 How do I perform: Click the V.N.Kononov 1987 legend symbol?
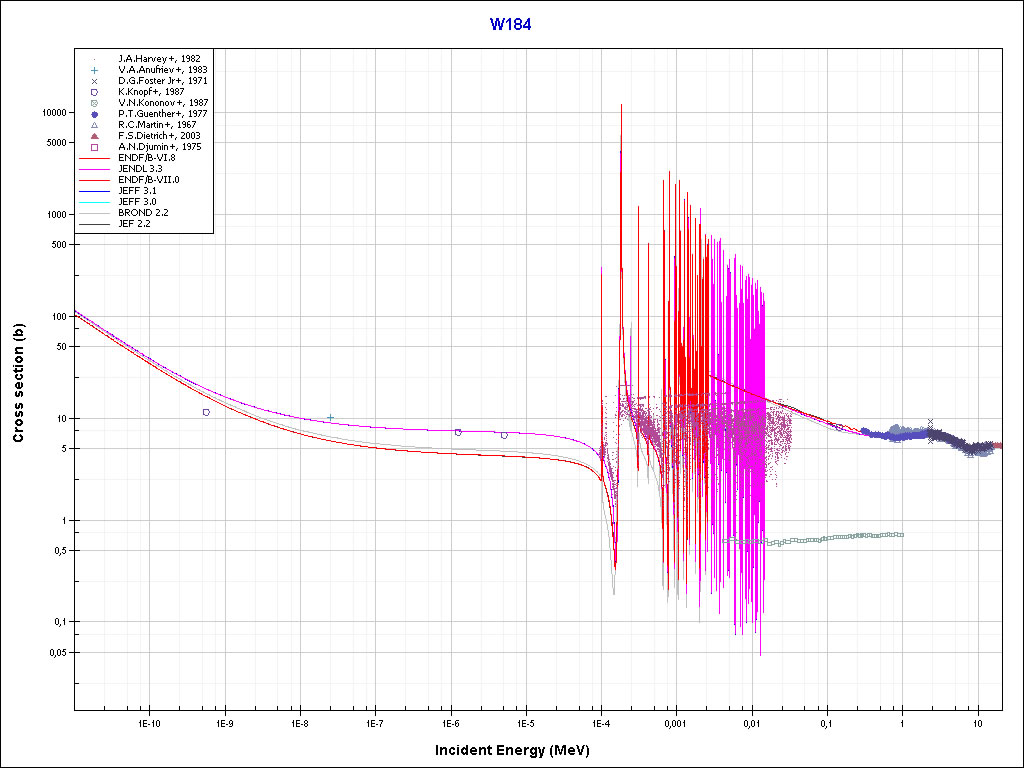pyautogui.click(x=94, y=103)
